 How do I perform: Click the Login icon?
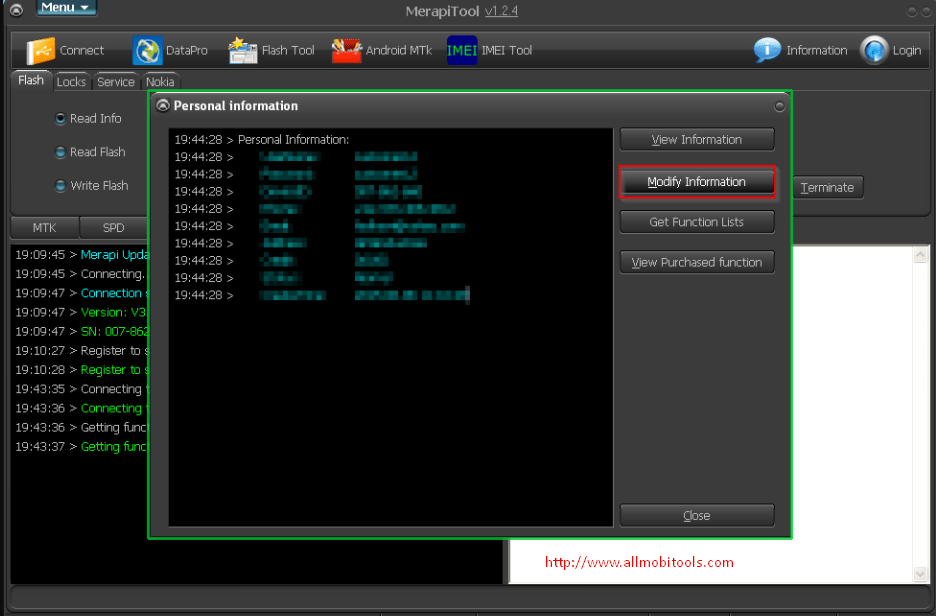[x=874, y=51]
